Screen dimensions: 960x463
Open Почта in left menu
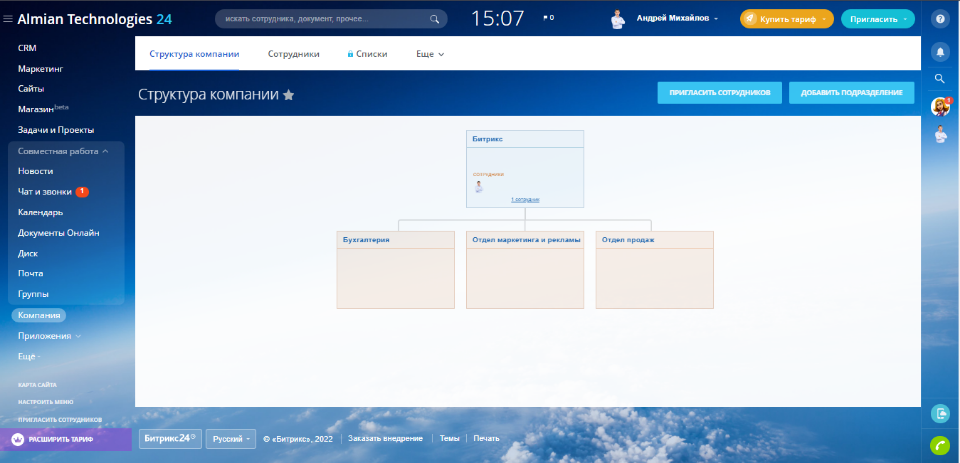(x=31, y=273)
